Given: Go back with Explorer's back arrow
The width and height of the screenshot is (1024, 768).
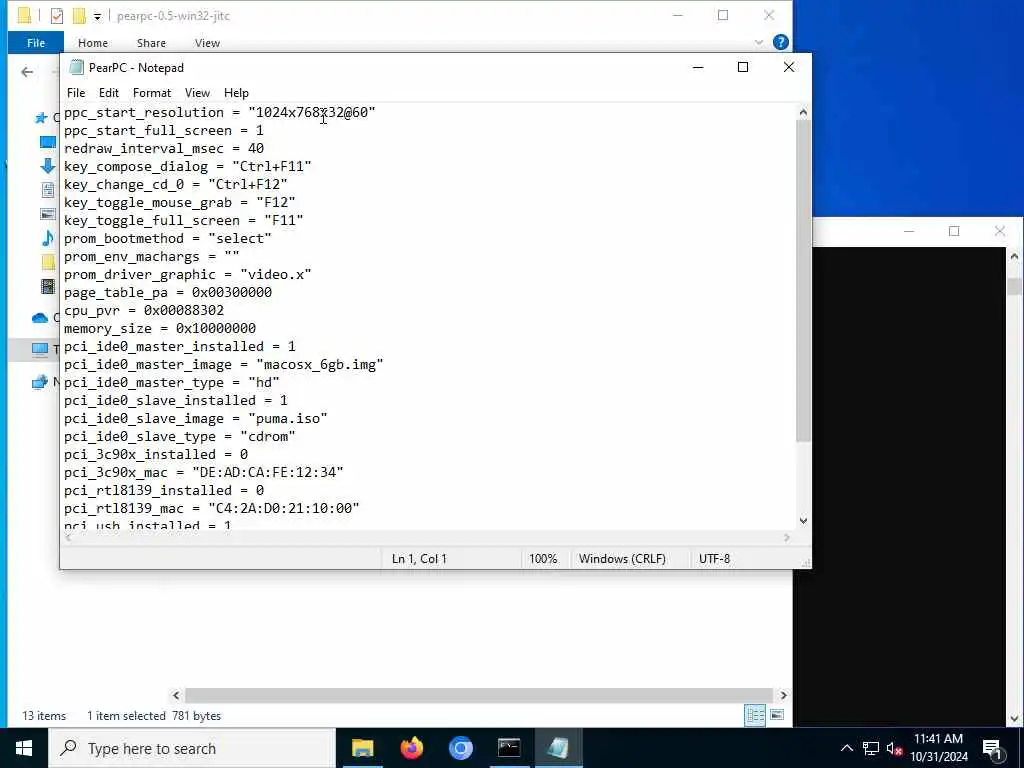Looking at the screenshot, I should pyautogui.click(x=27, y=72).
